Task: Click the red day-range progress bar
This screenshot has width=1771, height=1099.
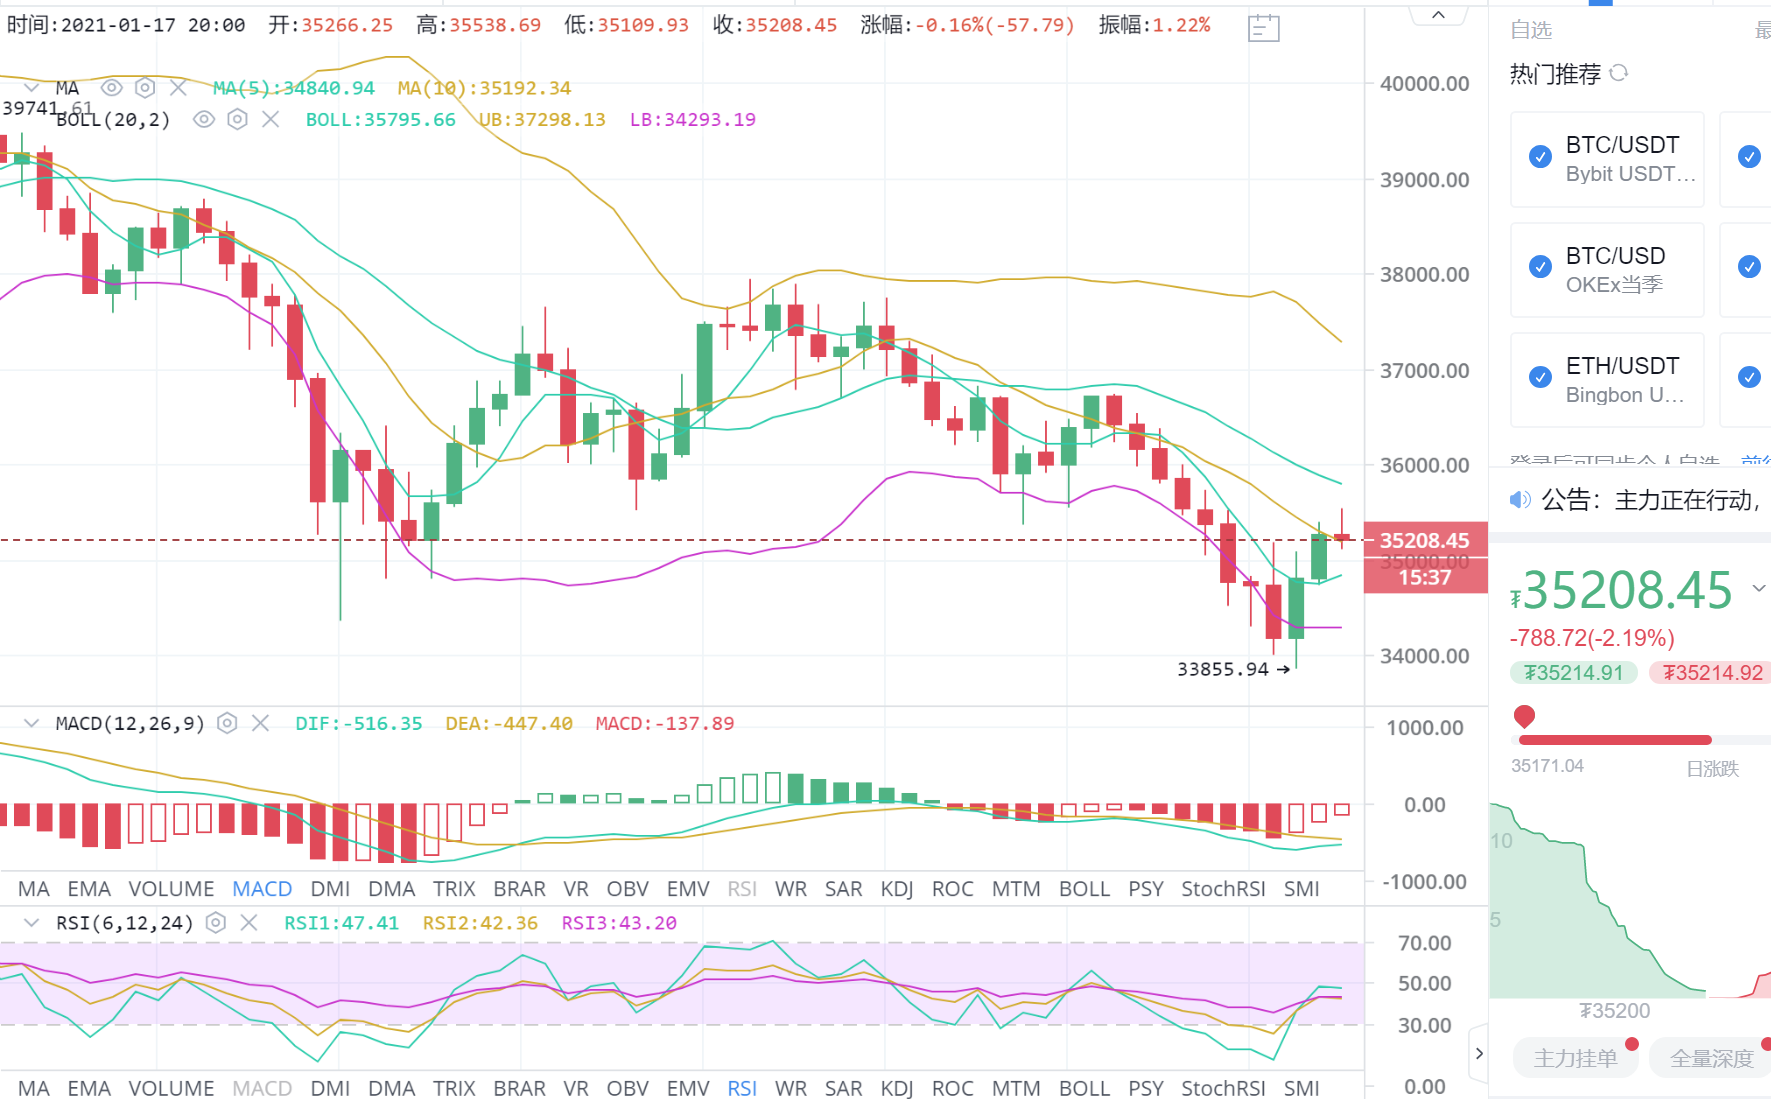Action: click(1615, 740)
